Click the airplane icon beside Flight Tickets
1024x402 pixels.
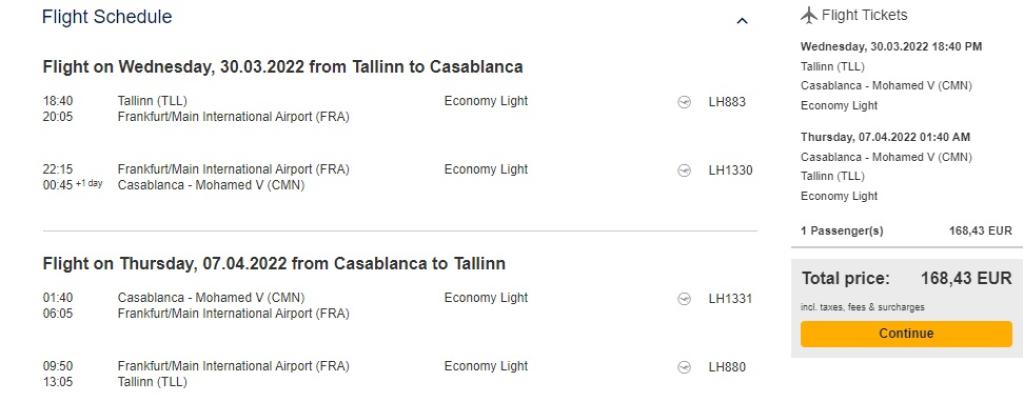pyautogui.click(x=809, y=15)
